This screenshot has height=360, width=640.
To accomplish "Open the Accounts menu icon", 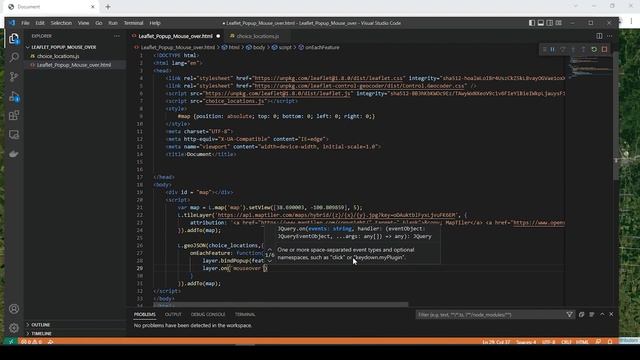I will (x=14, y=309).
